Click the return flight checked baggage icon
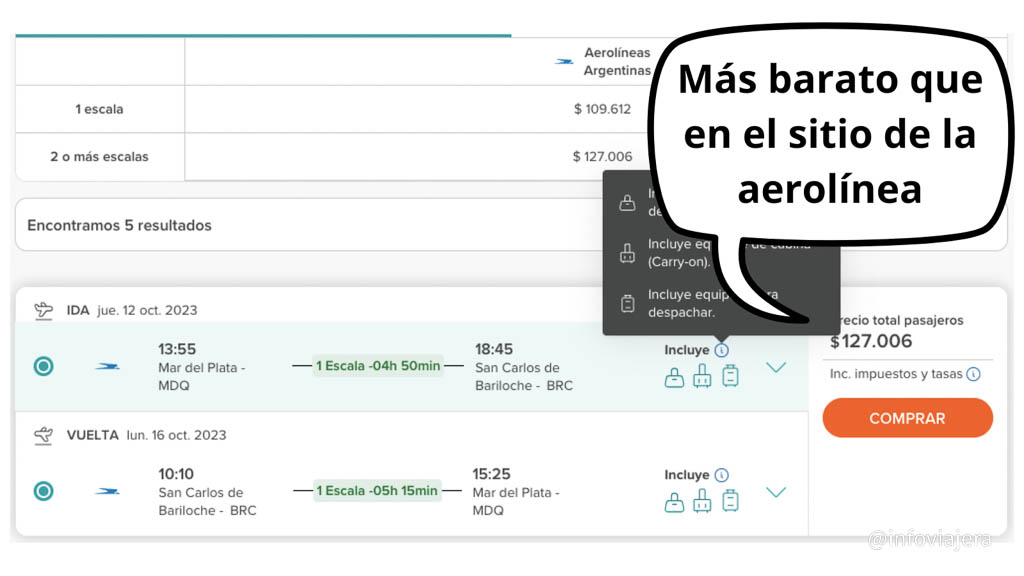Viewport: 1024px width, 576px height. (x=730, y=501)
